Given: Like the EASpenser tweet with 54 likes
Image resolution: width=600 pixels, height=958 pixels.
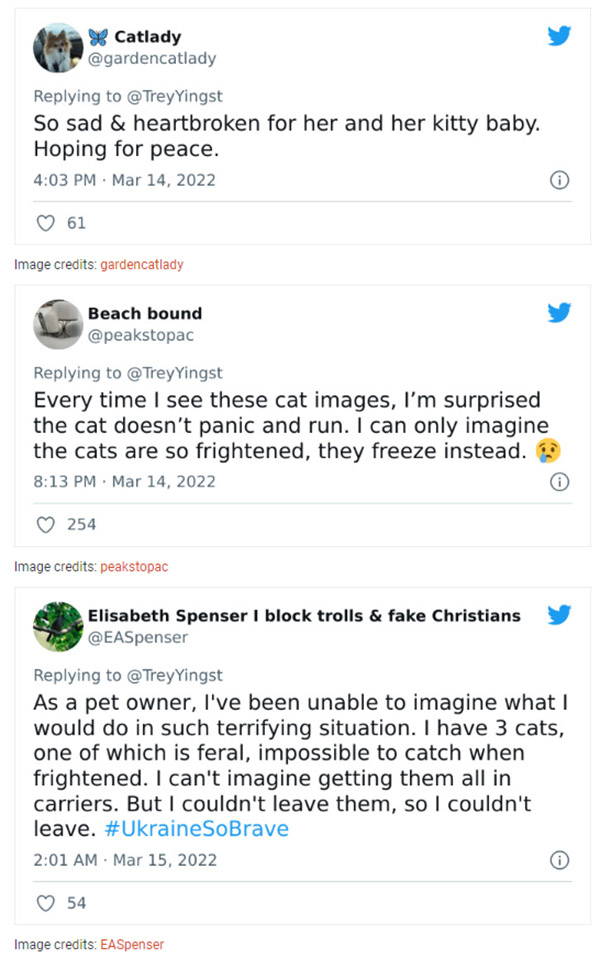Looking at the screenshot, I should click(x=44, y=903).
